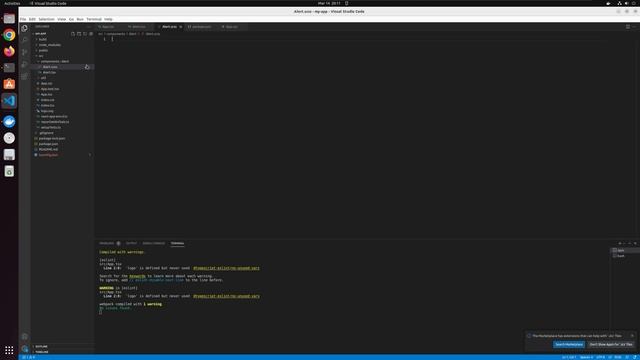Close the Alert.scss editor tab
This screenshot has height=360, width=640.
(x=181, y=27)
